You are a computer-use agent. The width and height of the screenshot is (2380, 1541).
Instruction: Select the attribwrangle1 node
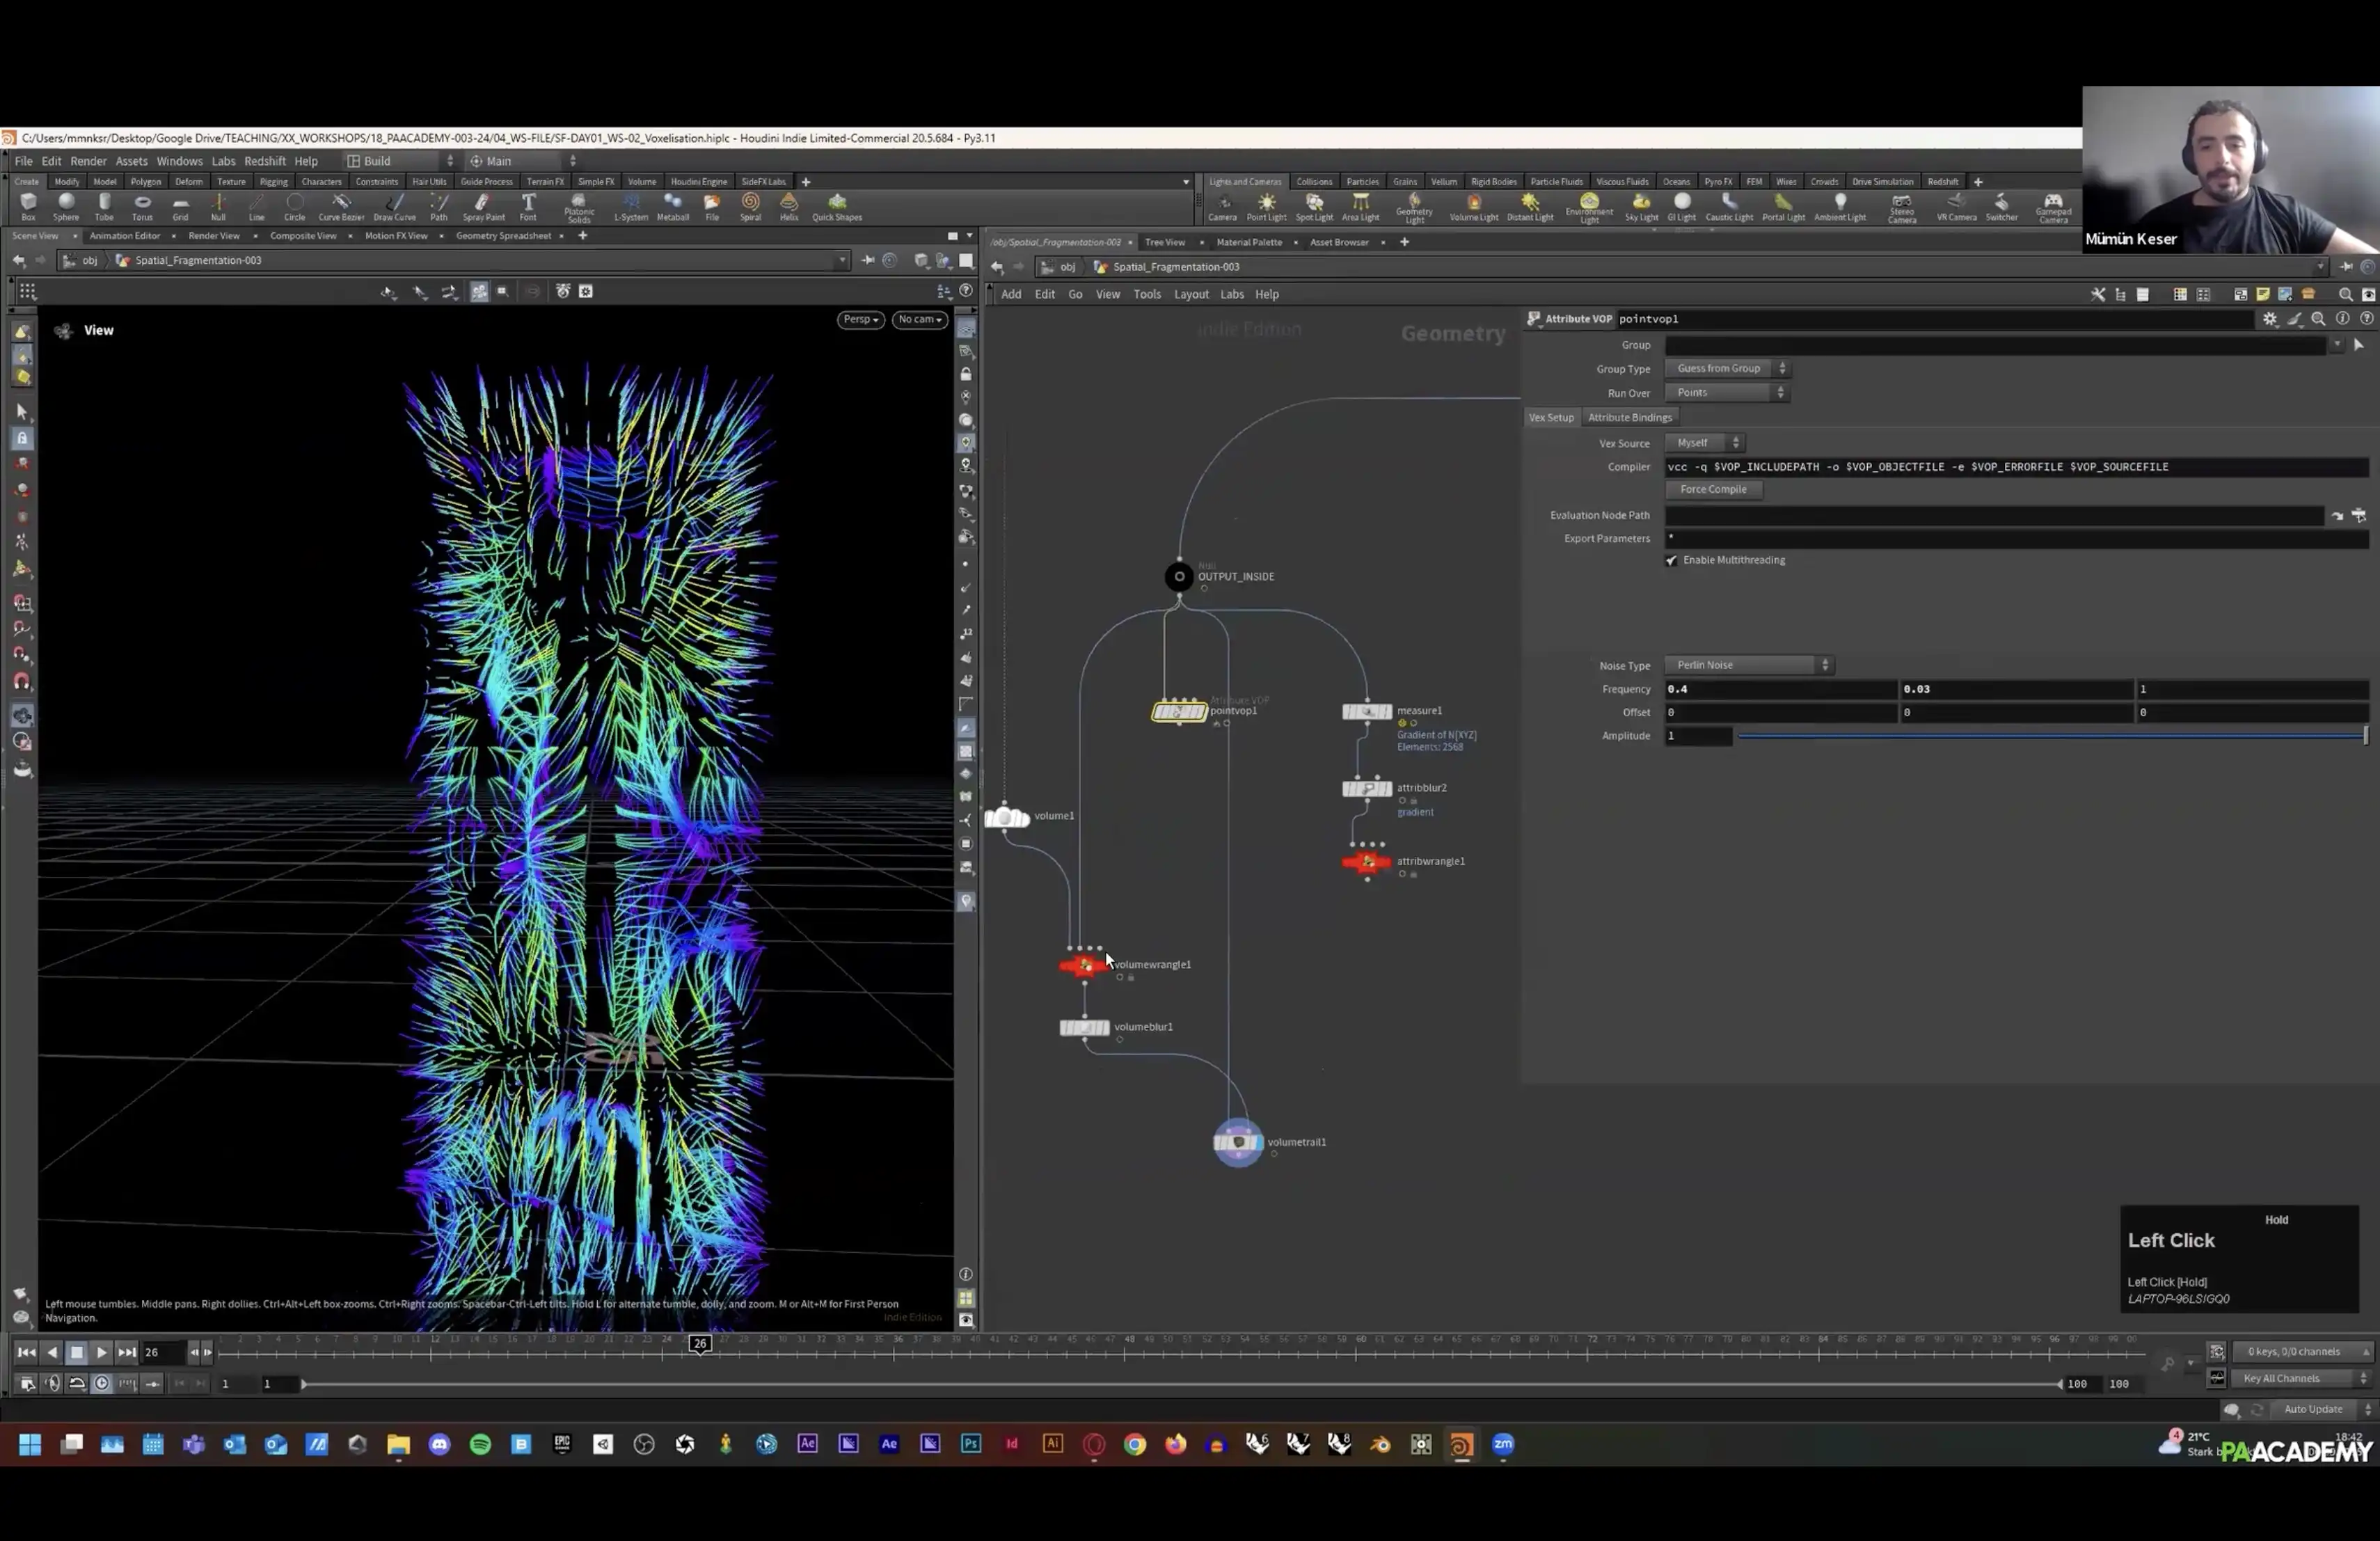pos(1367,862)
